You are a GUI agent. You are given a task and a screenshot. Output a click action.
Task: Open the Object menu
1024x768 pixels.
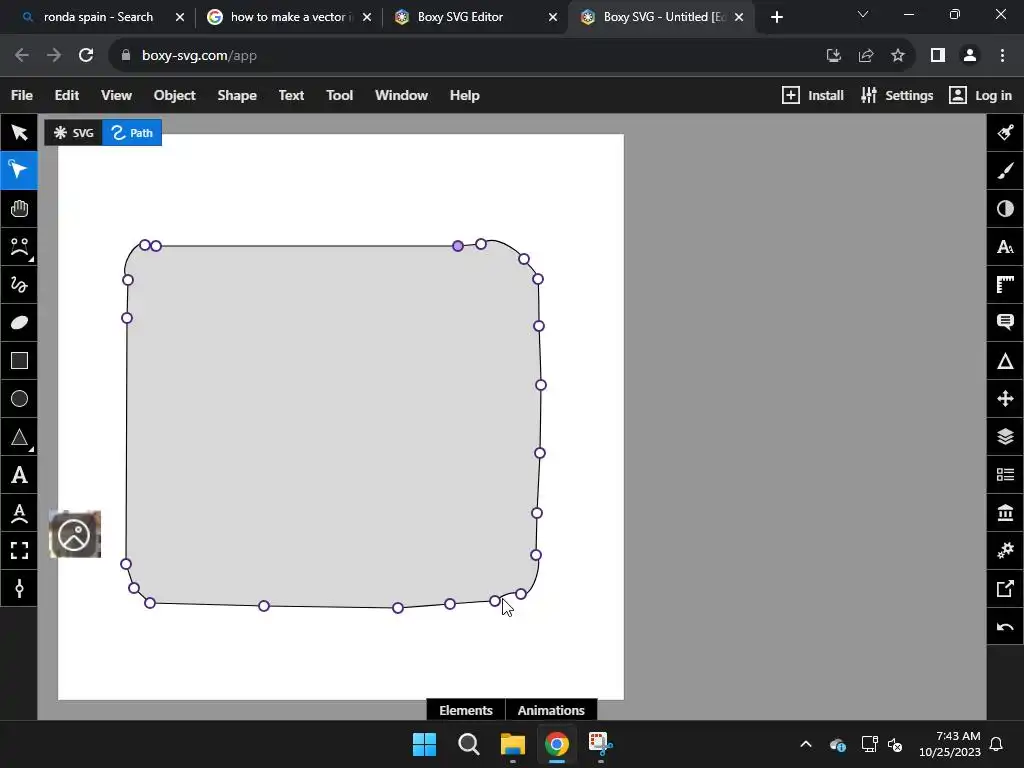click(174, 95)
